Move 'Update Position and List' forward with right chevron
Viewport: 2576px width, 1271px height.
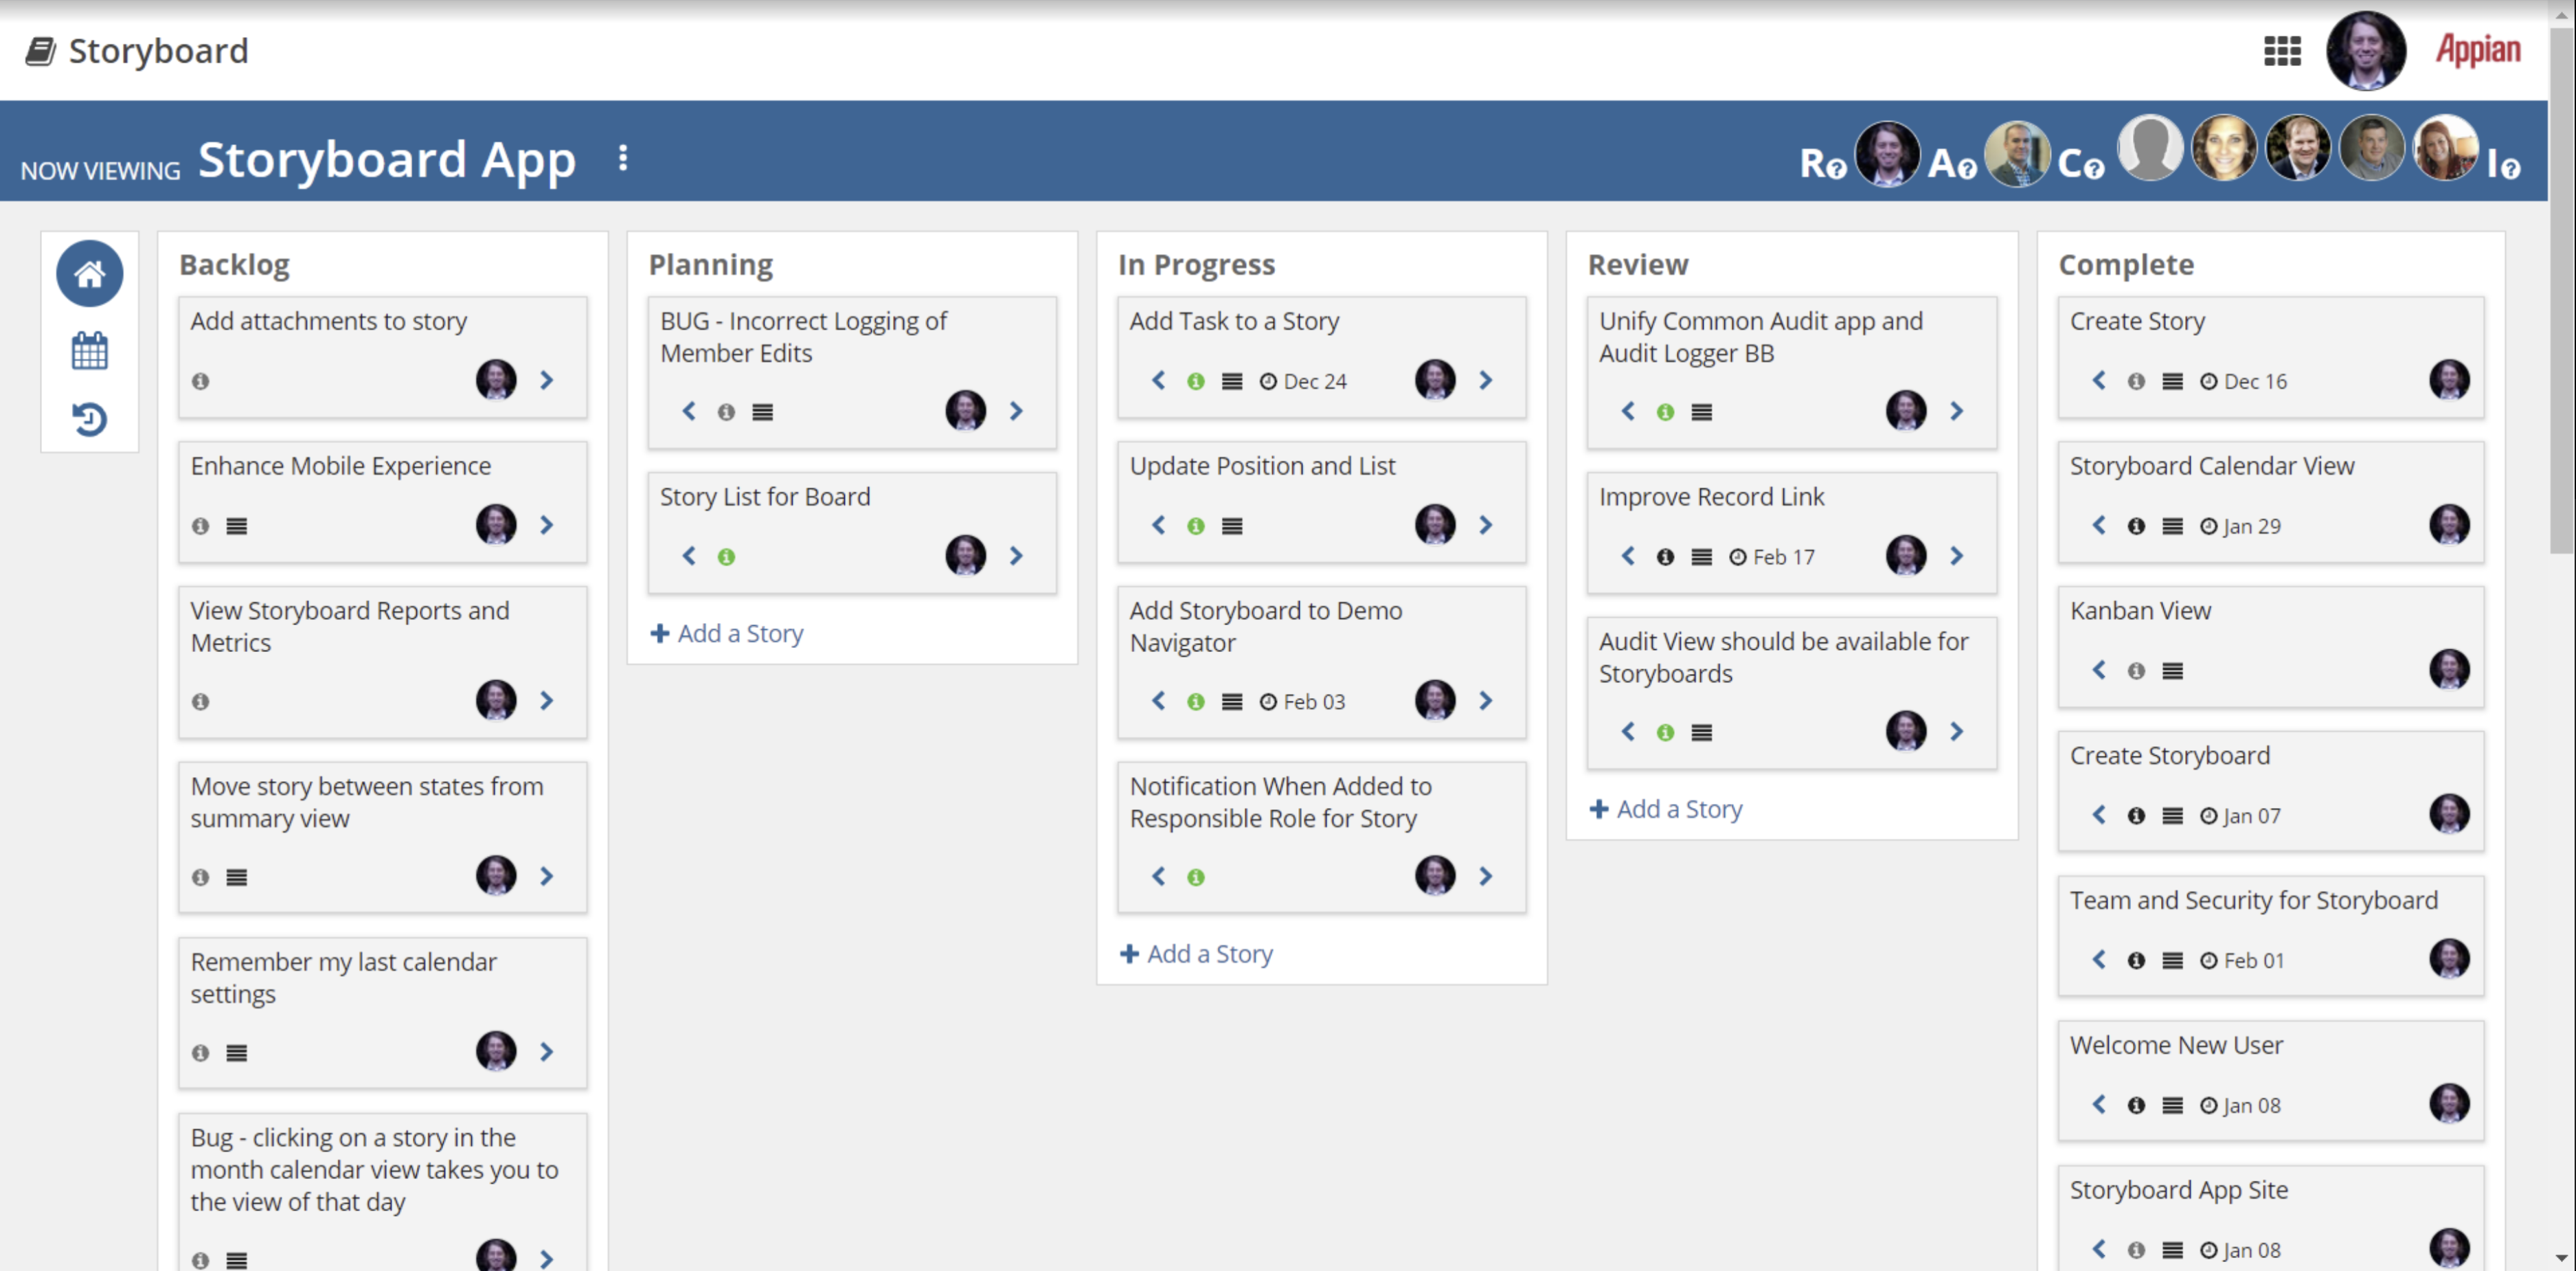[1486, 525]
